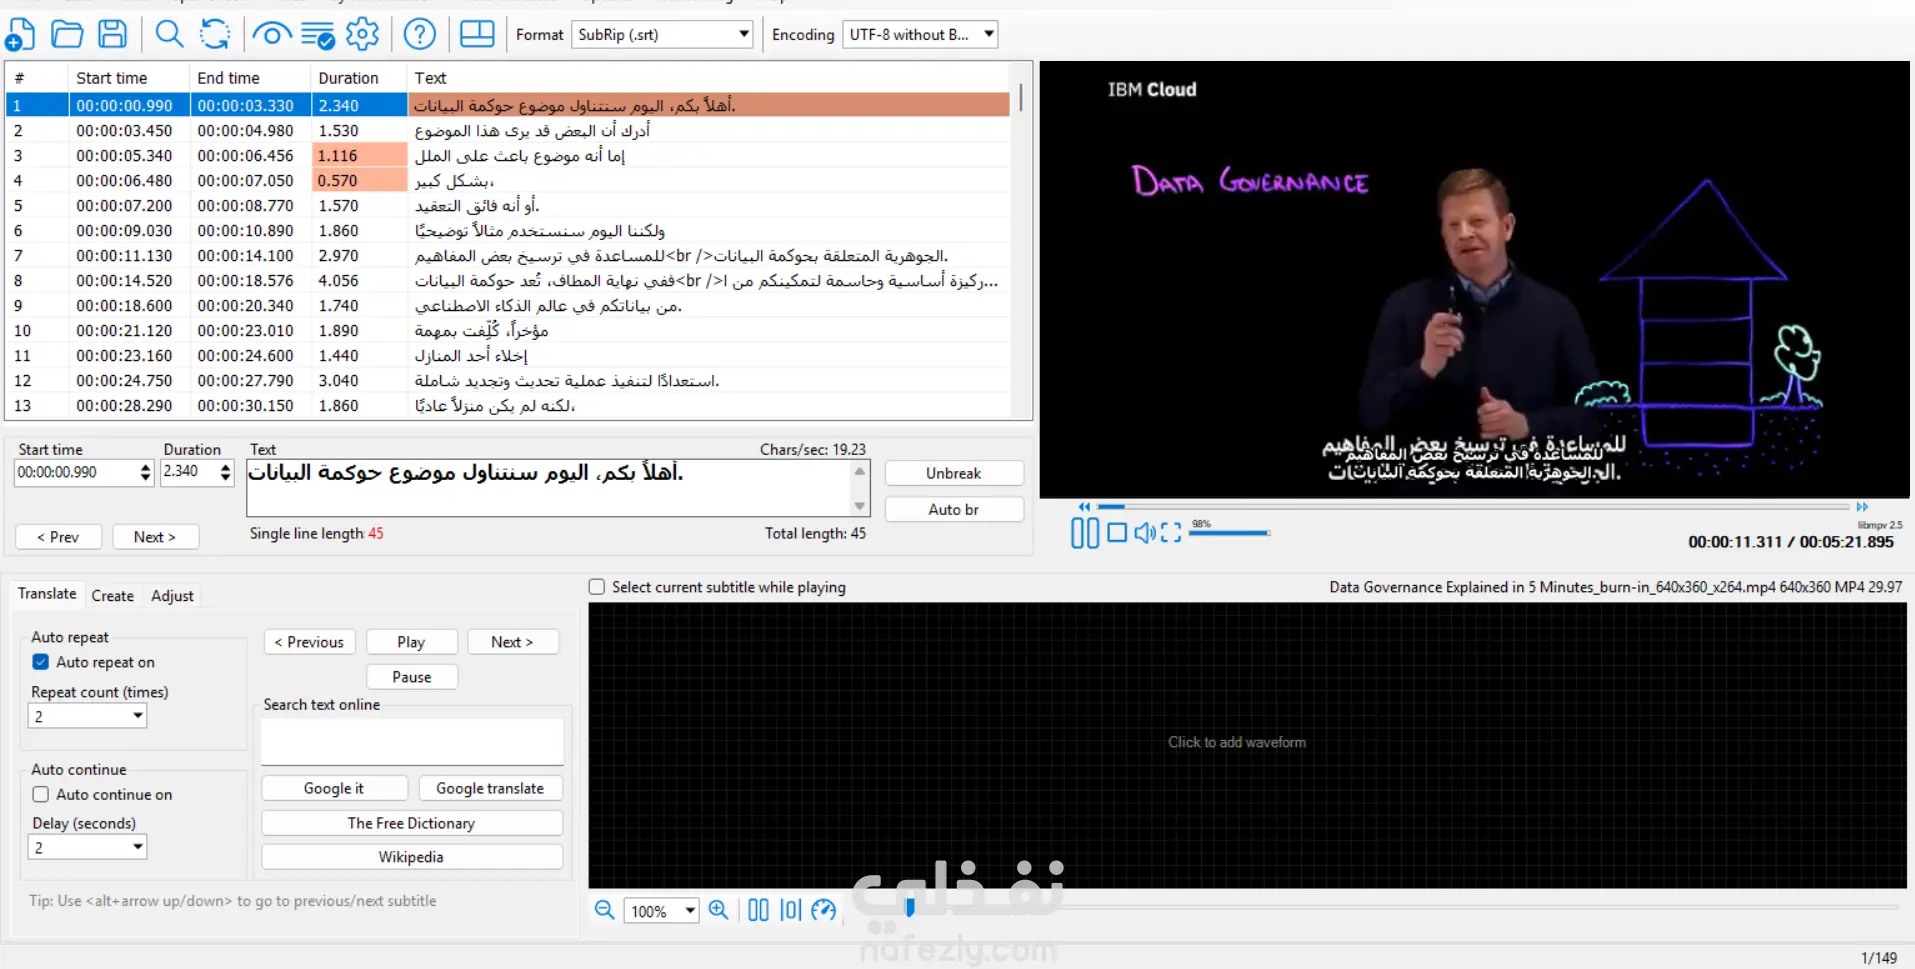Select subtitle row 7 at 00:00:11.130
This screenshot has width=1915, height=969.
(x=508, y=256)
